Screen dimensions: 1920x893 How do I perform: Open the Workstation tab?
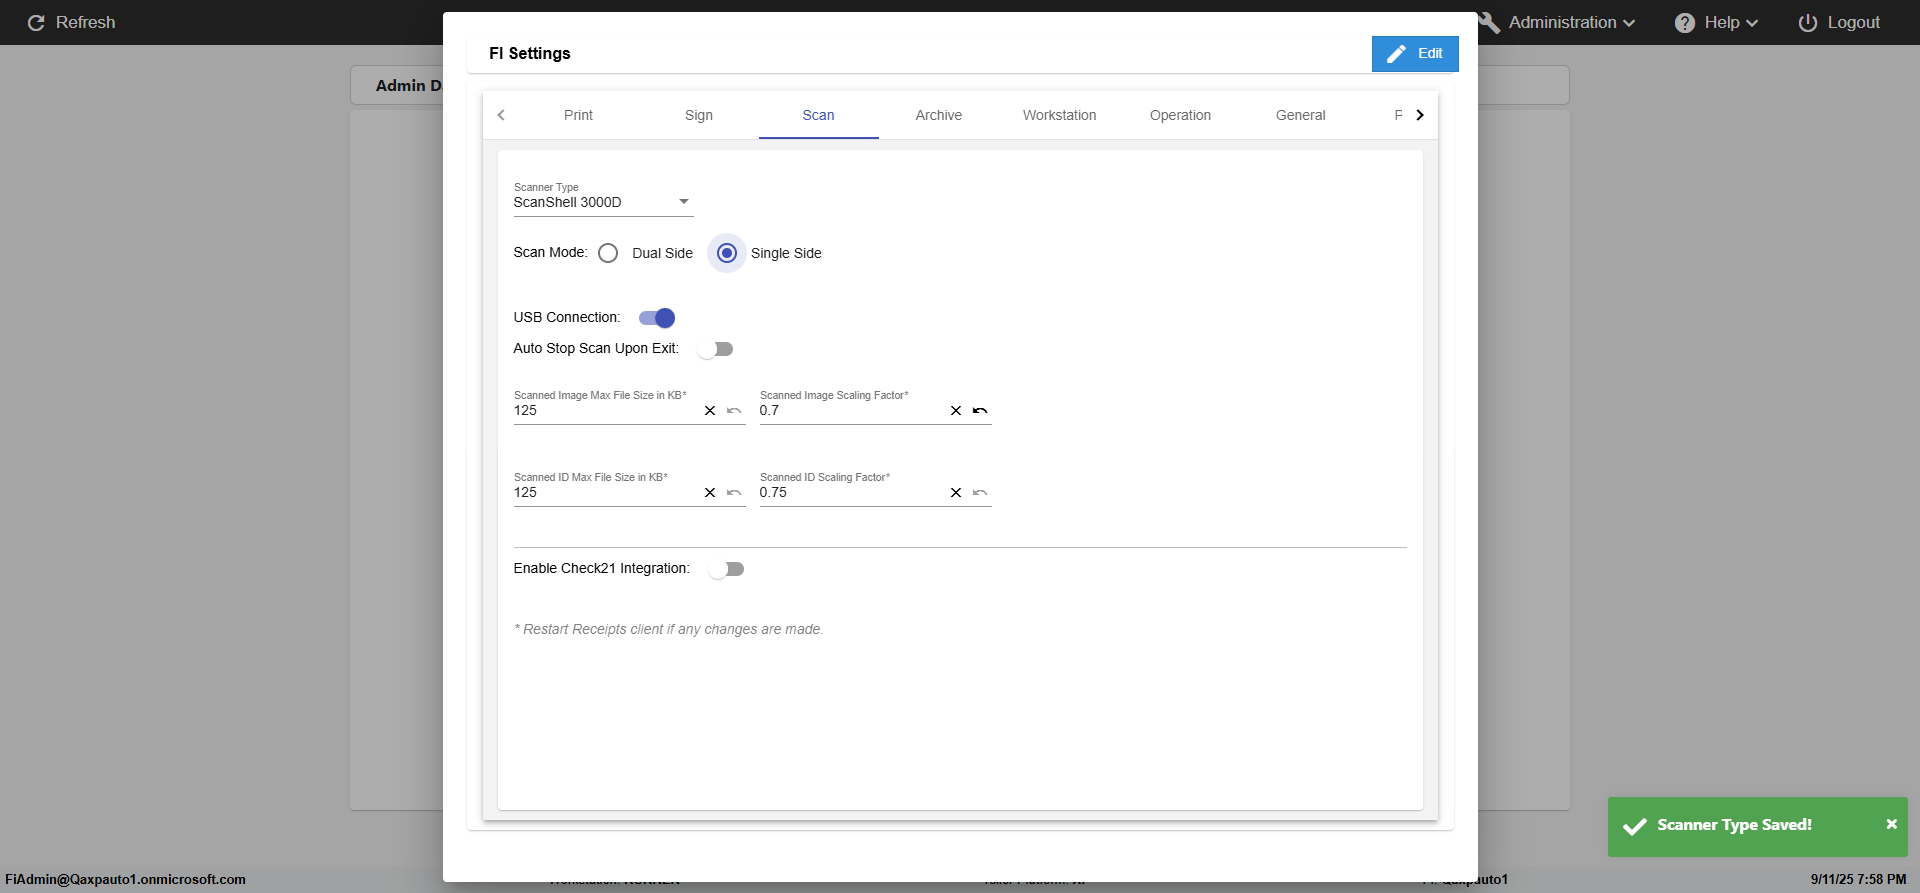(x=1059, y=115)
